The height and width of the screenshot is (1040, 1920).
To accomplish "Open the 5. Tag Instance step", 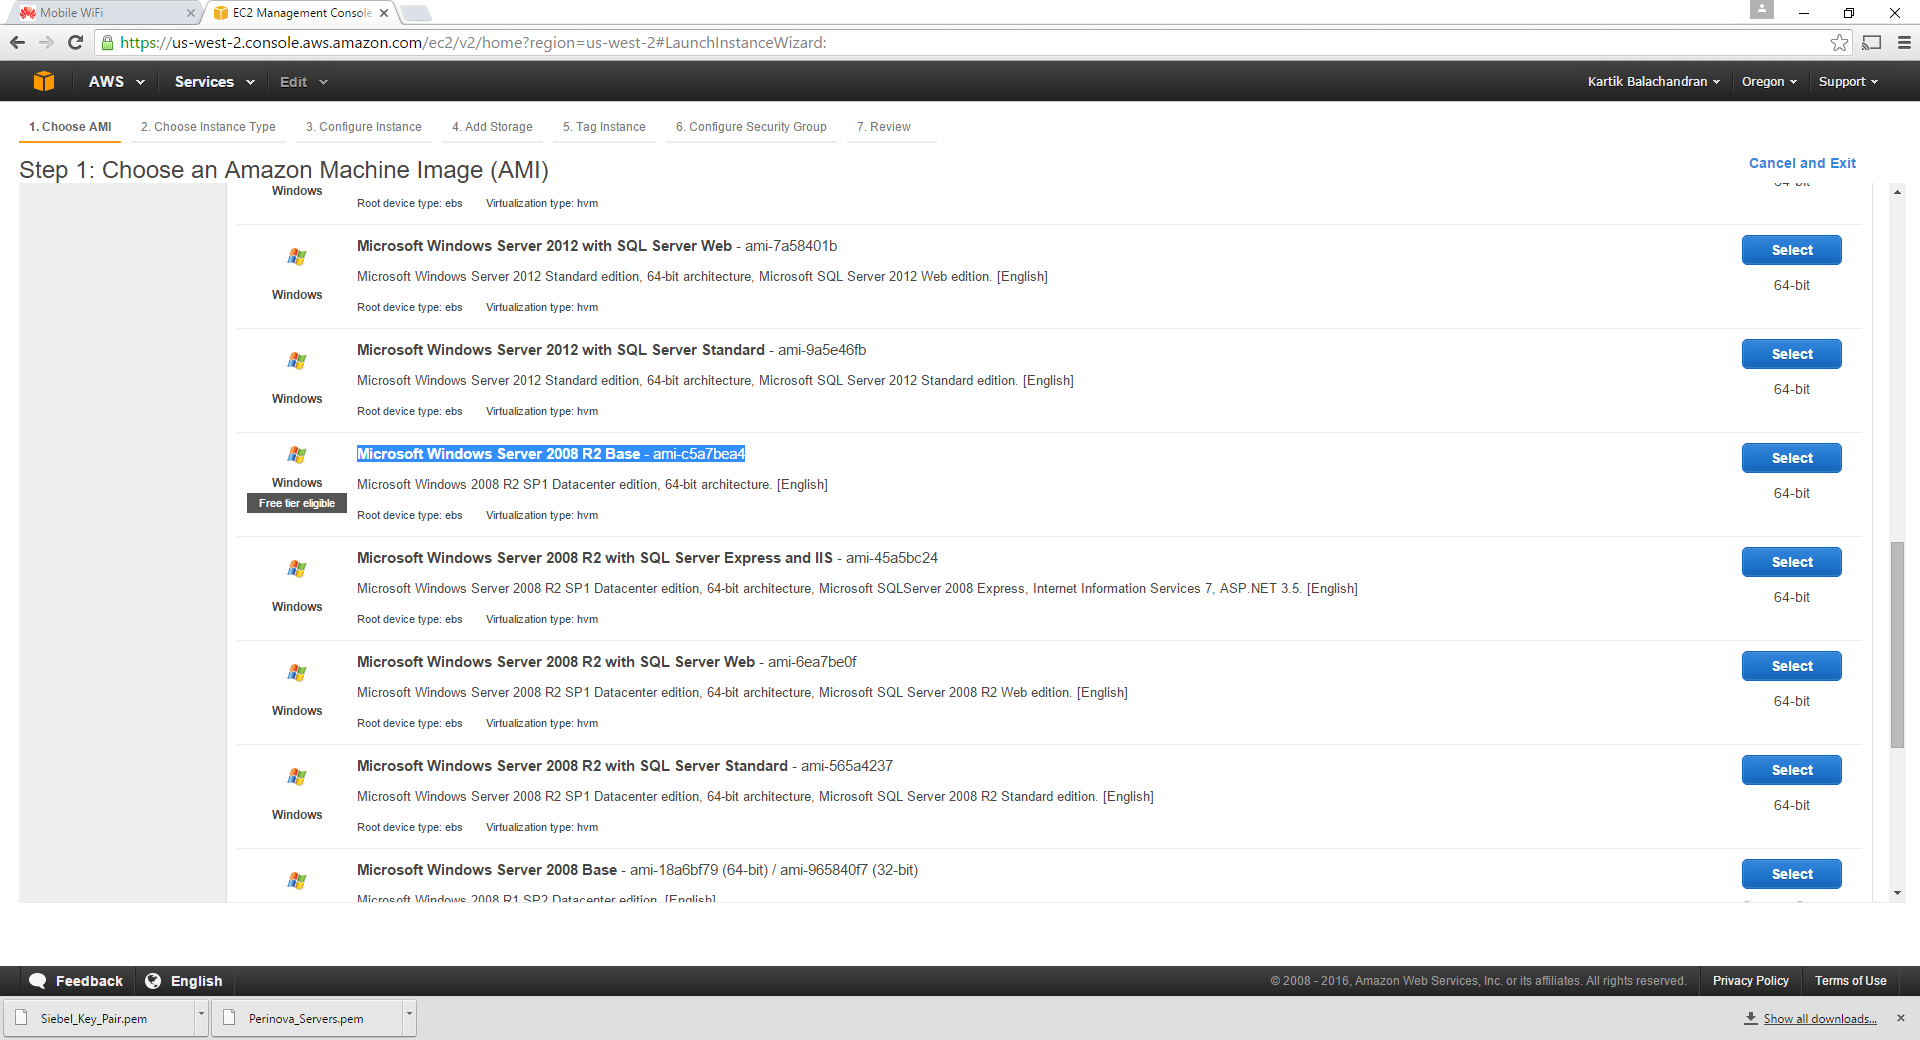I will (604, 127).
